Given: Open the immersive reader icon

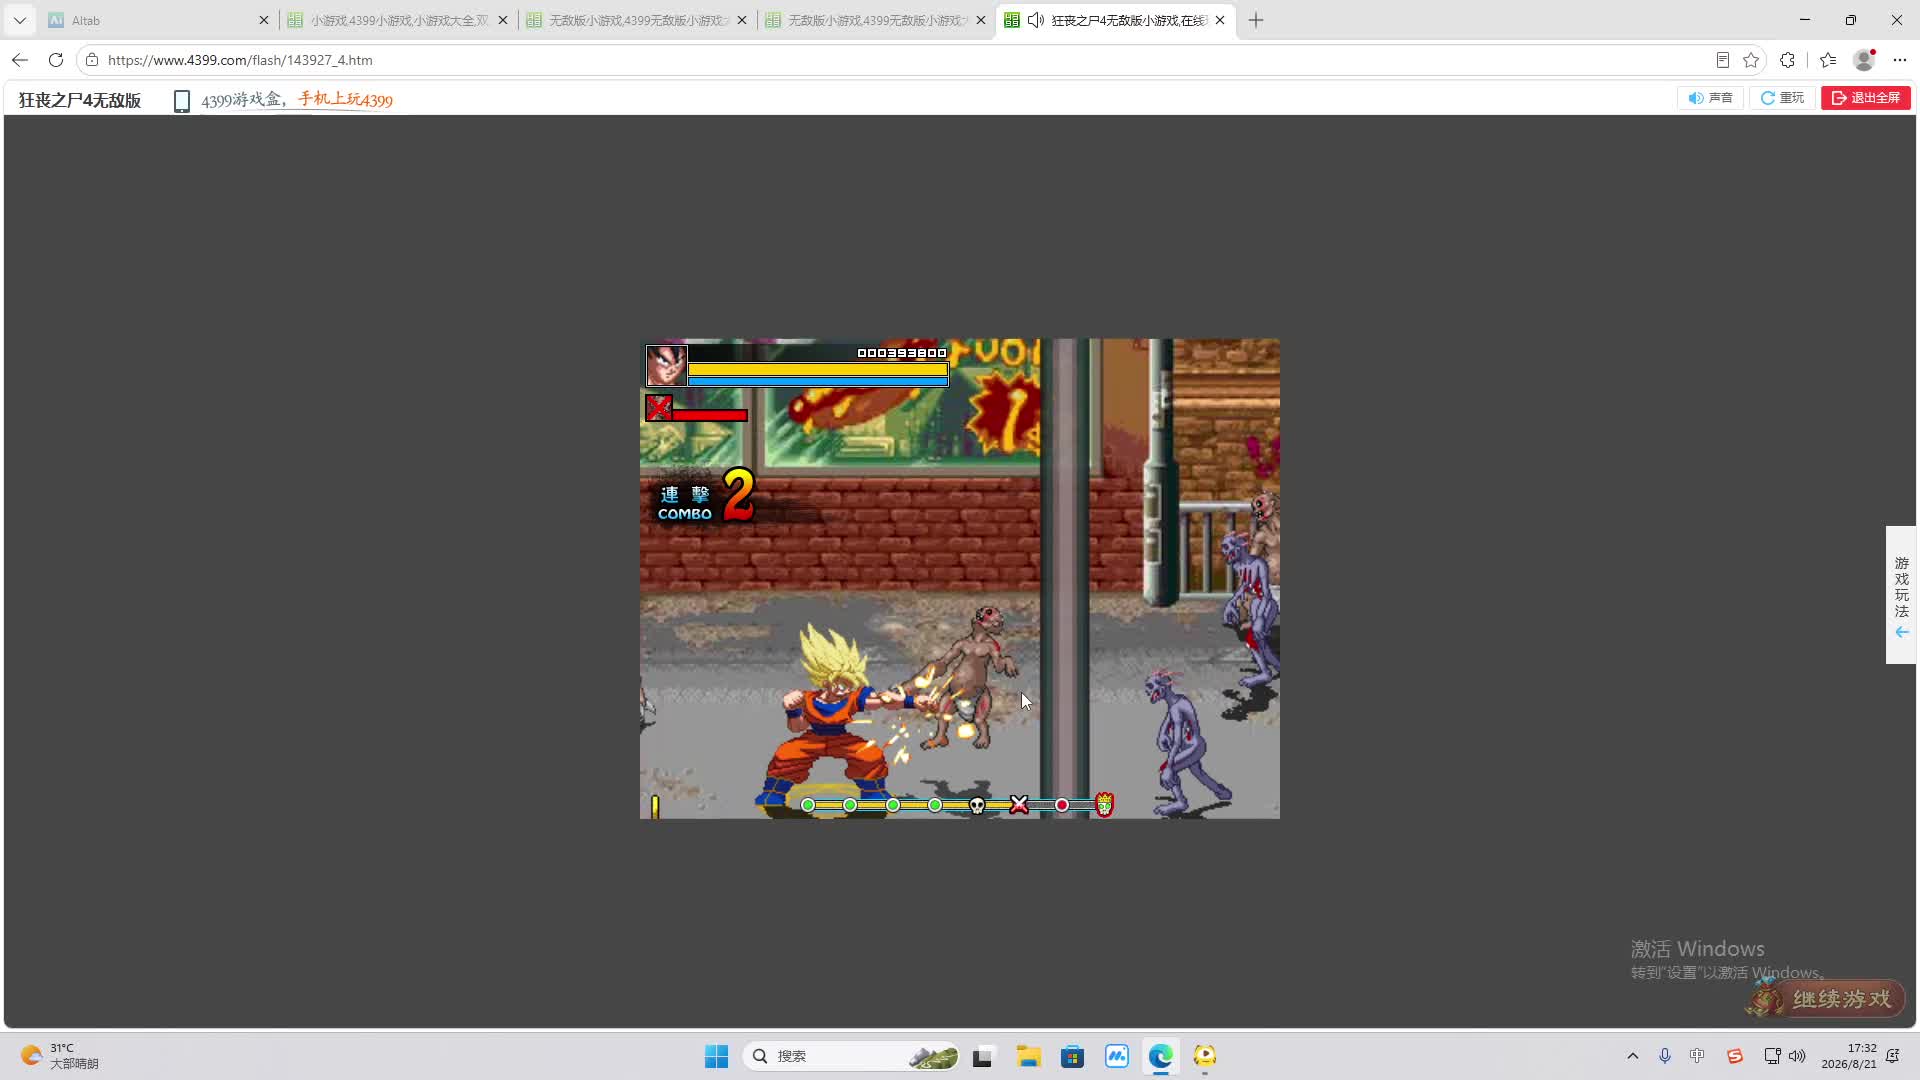Looking at the screenshot, I should click(1722, 60).
